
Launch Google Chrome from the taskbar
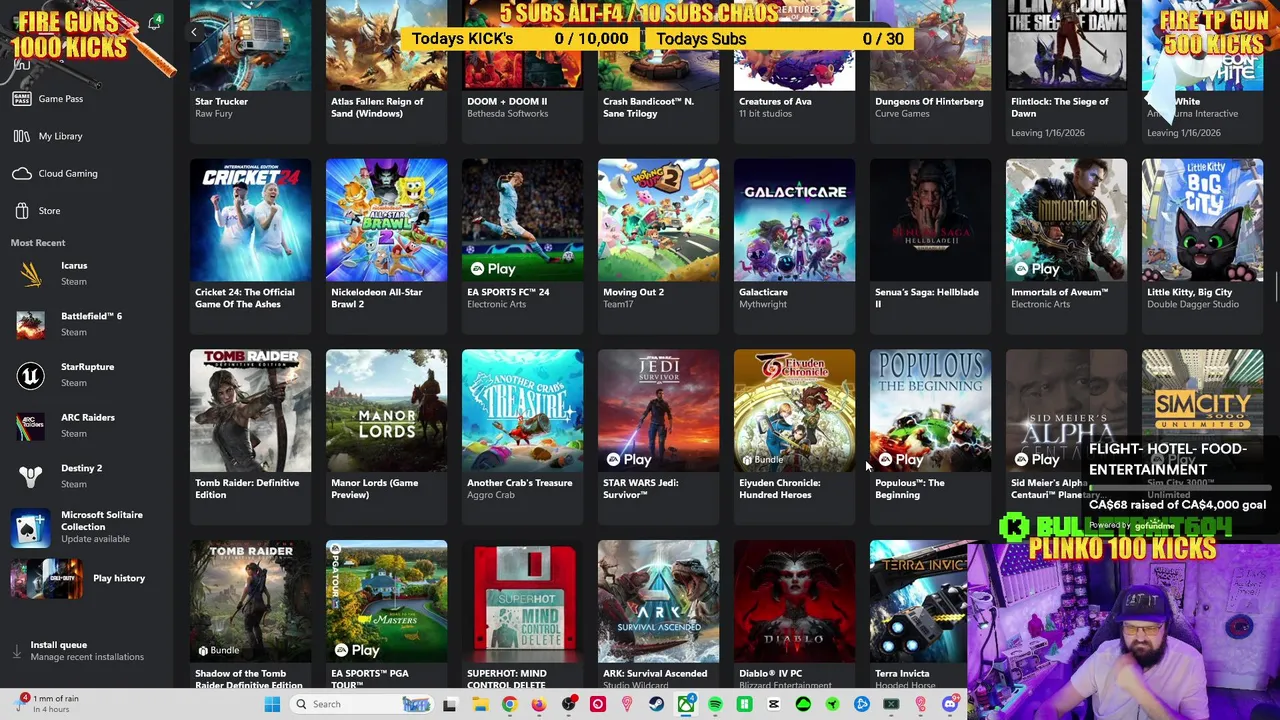coord(509,704)
